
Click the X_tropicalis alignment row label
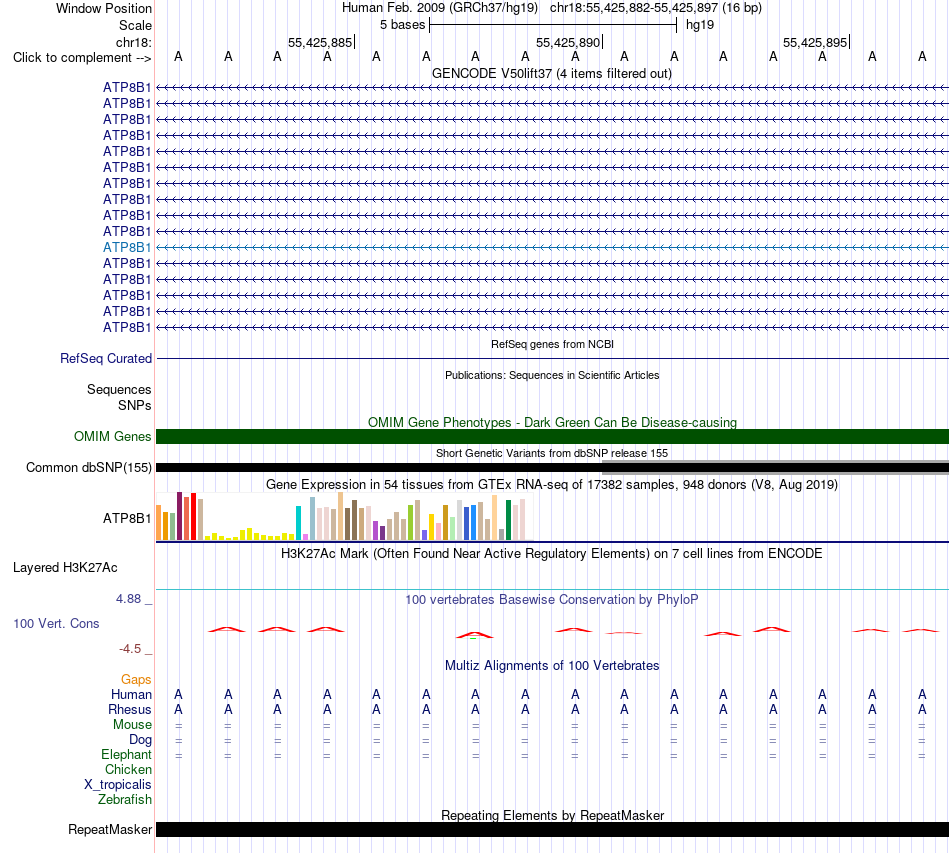pos(118,785)
